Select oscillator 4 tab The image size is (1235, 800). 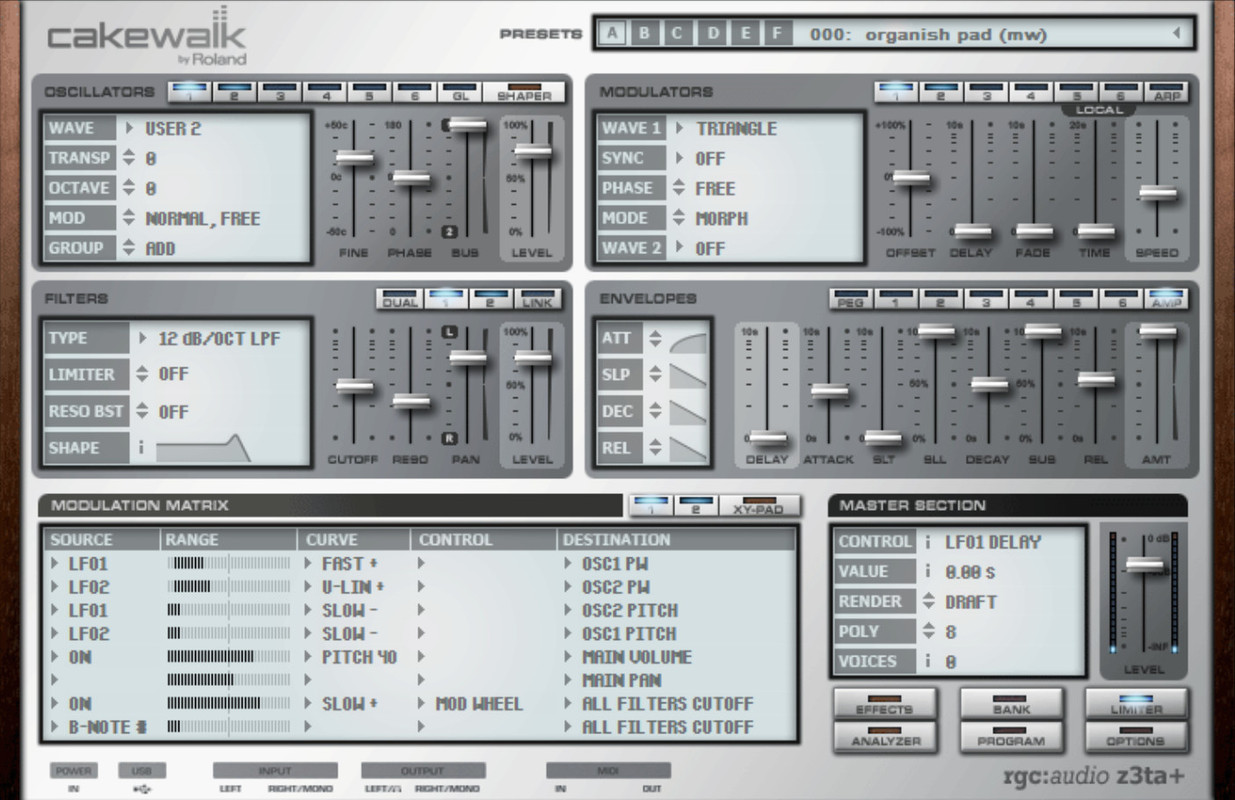tap(325, 92)
